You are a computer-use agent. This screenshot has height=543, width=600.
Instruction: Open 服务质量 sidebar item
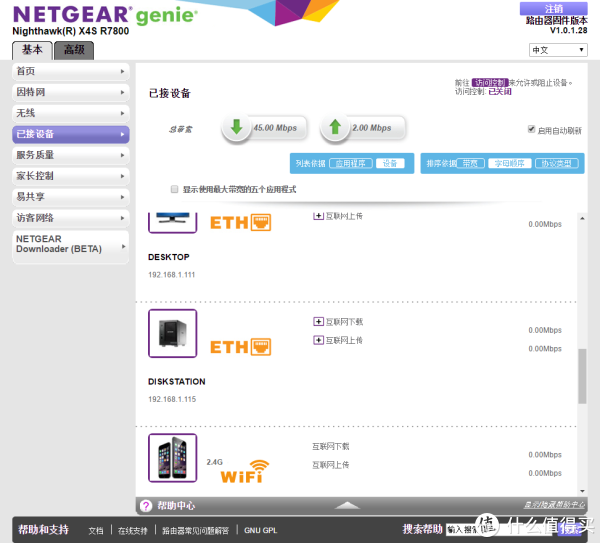[x=71, y=155]
